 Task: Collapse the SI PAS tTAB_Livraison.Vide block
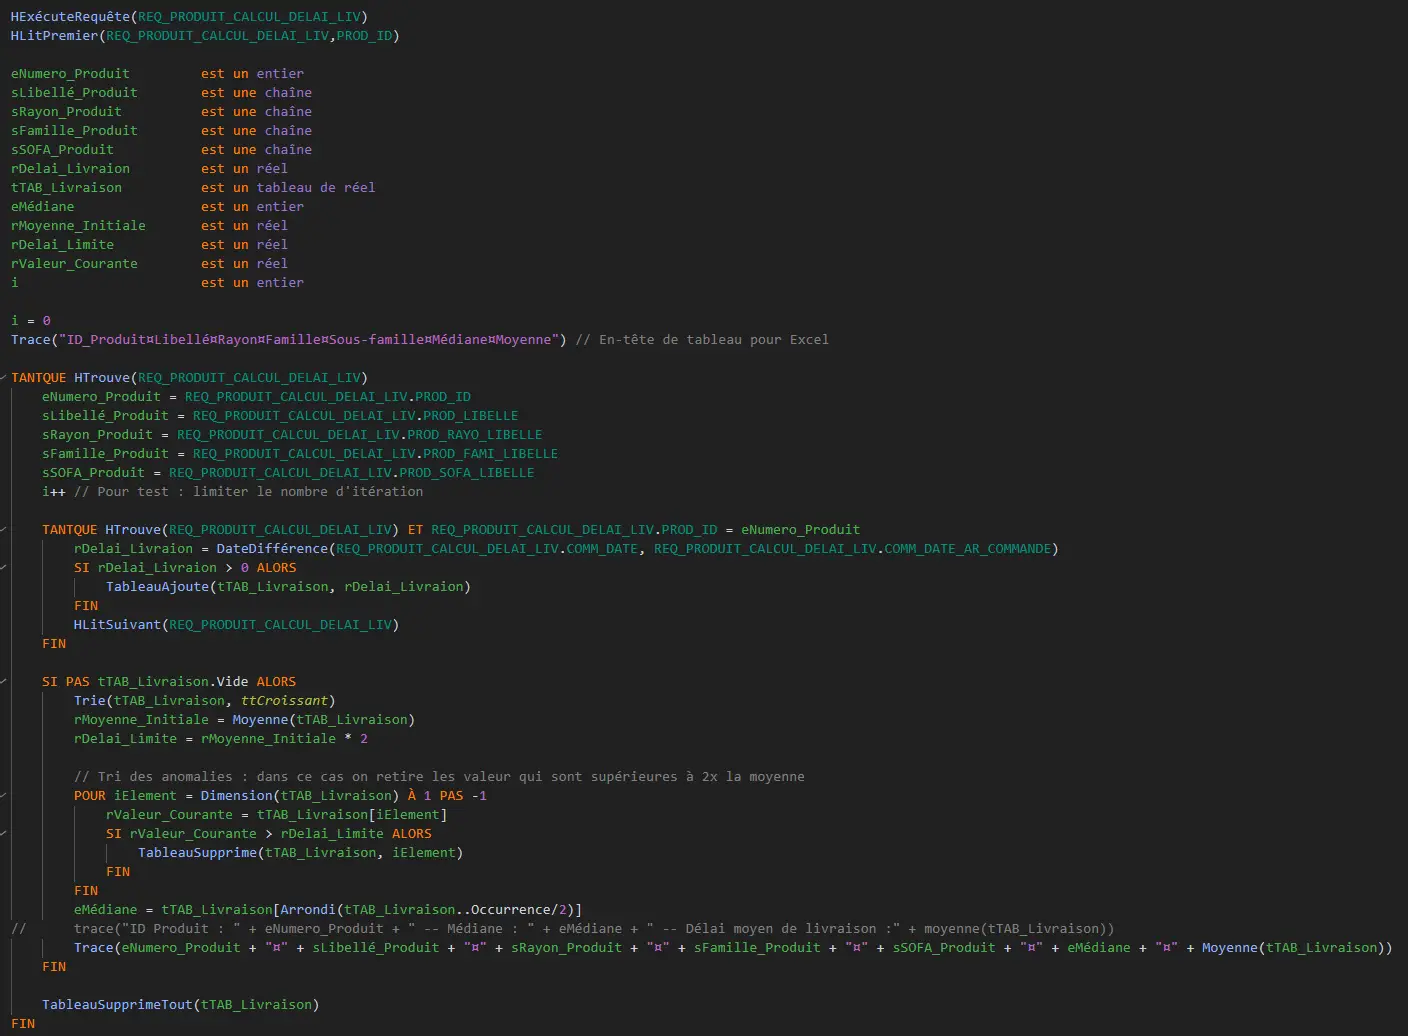4,681
